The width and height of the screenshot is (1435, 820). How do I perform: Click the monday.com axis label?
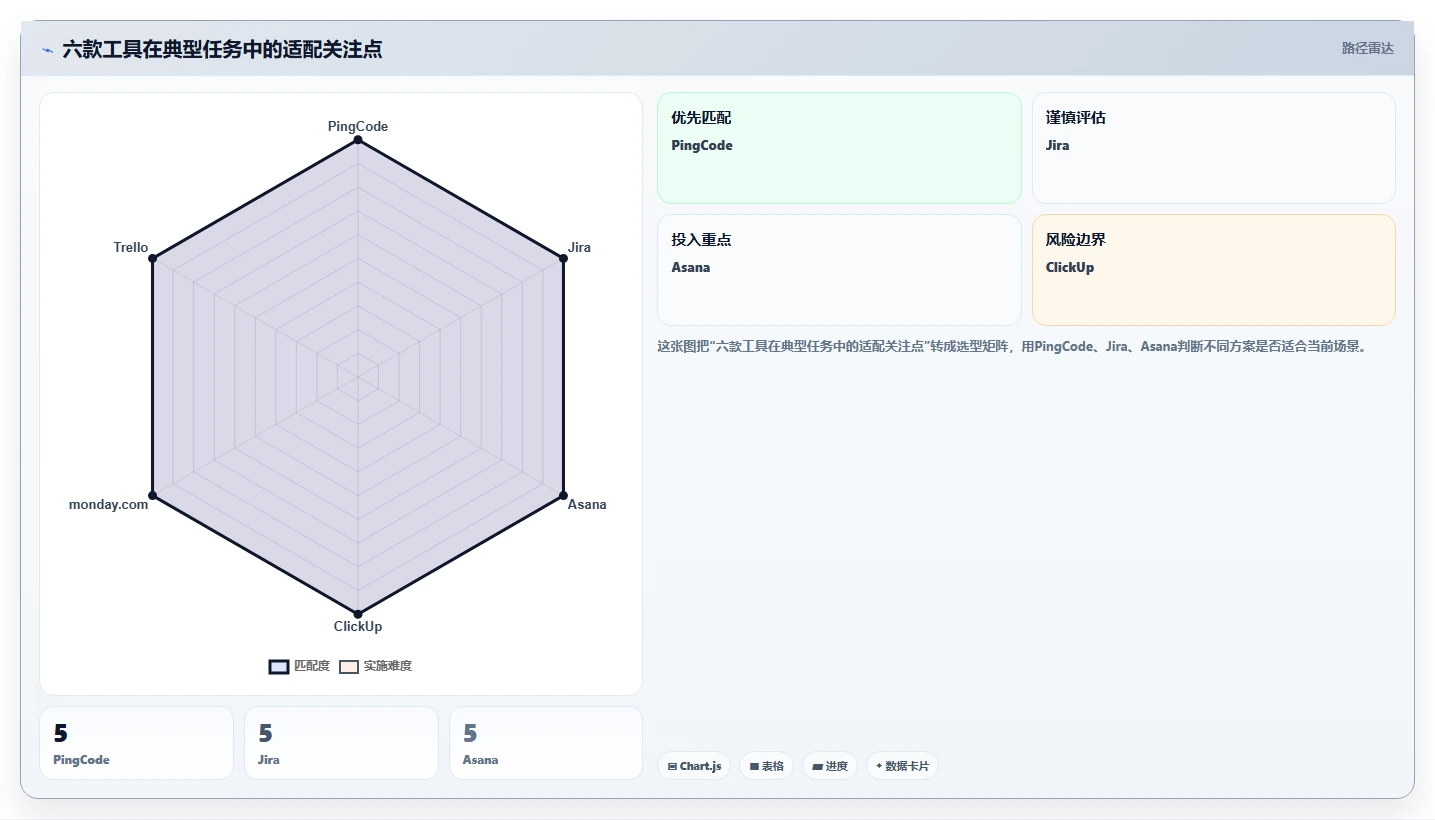pos(108,504)
